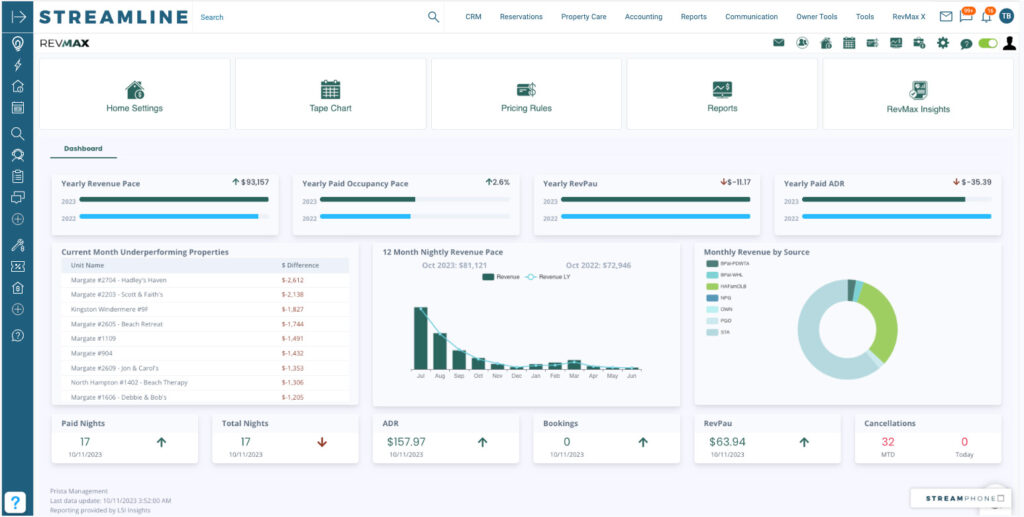Open the circled question mark sidebar icon
This screenshot has width=1024, height=517.
click(x=18, y=336)
